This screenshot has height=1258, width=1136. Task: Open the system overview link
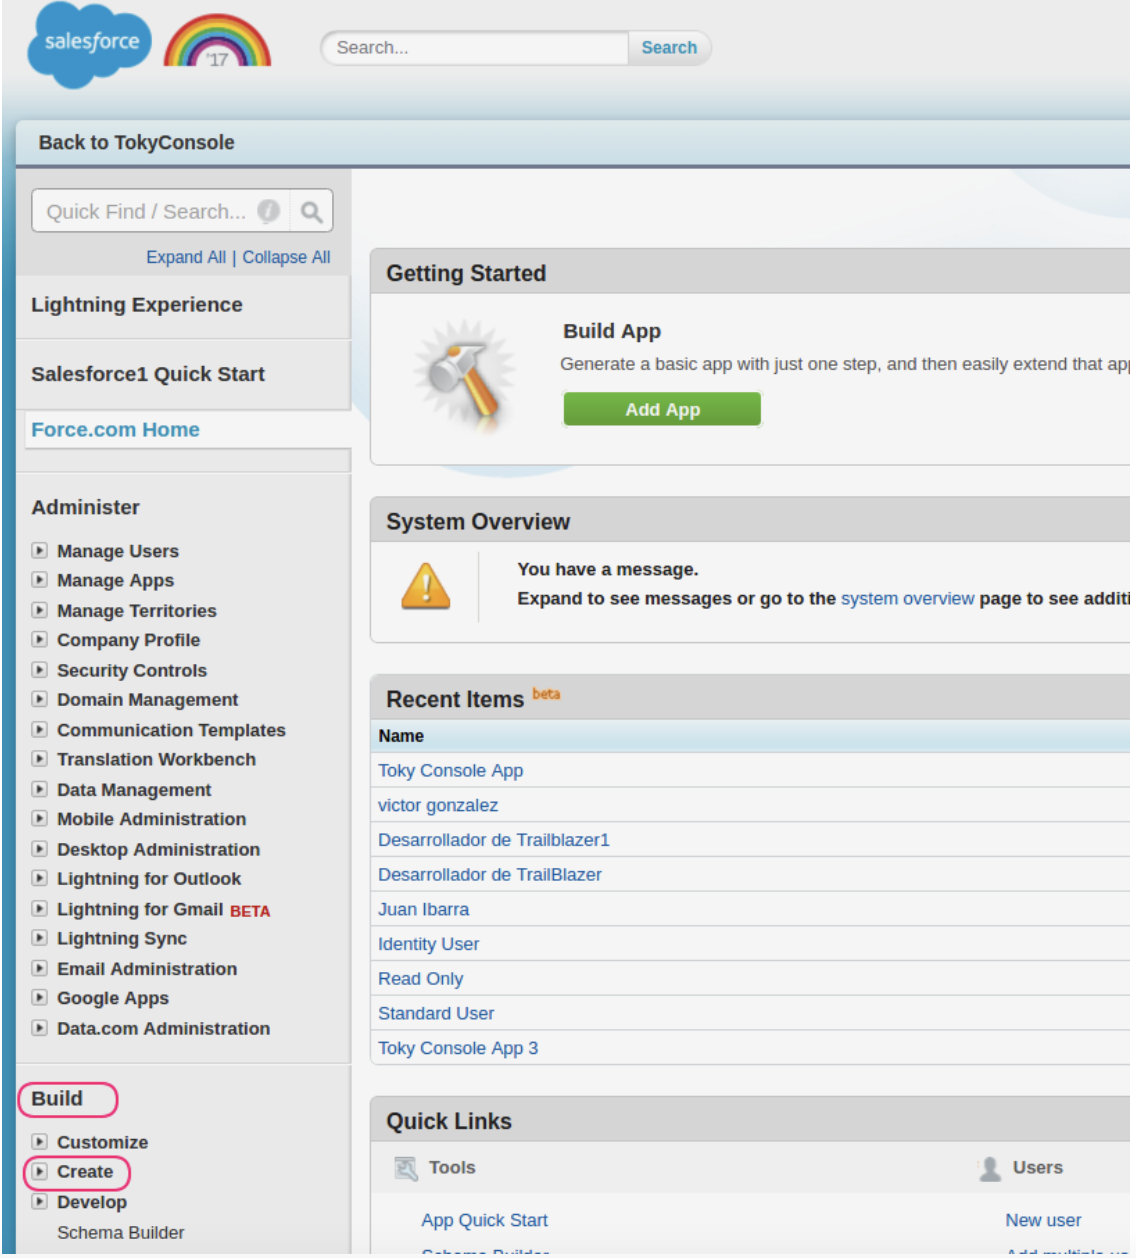pos(907,598)
